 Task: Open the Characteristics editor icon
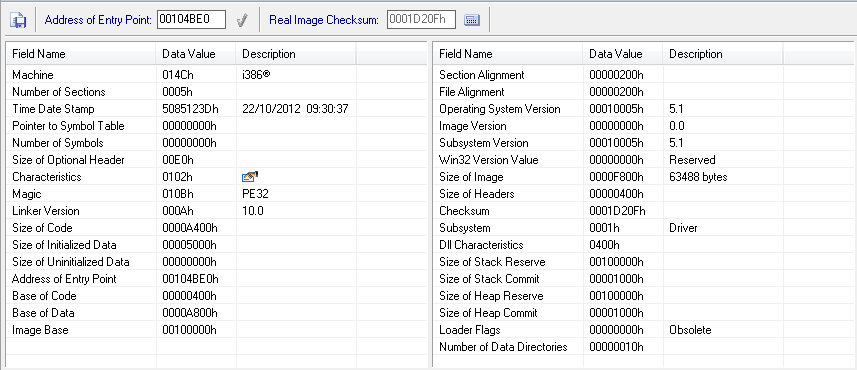pyautogui.click(x=249, y=177)
